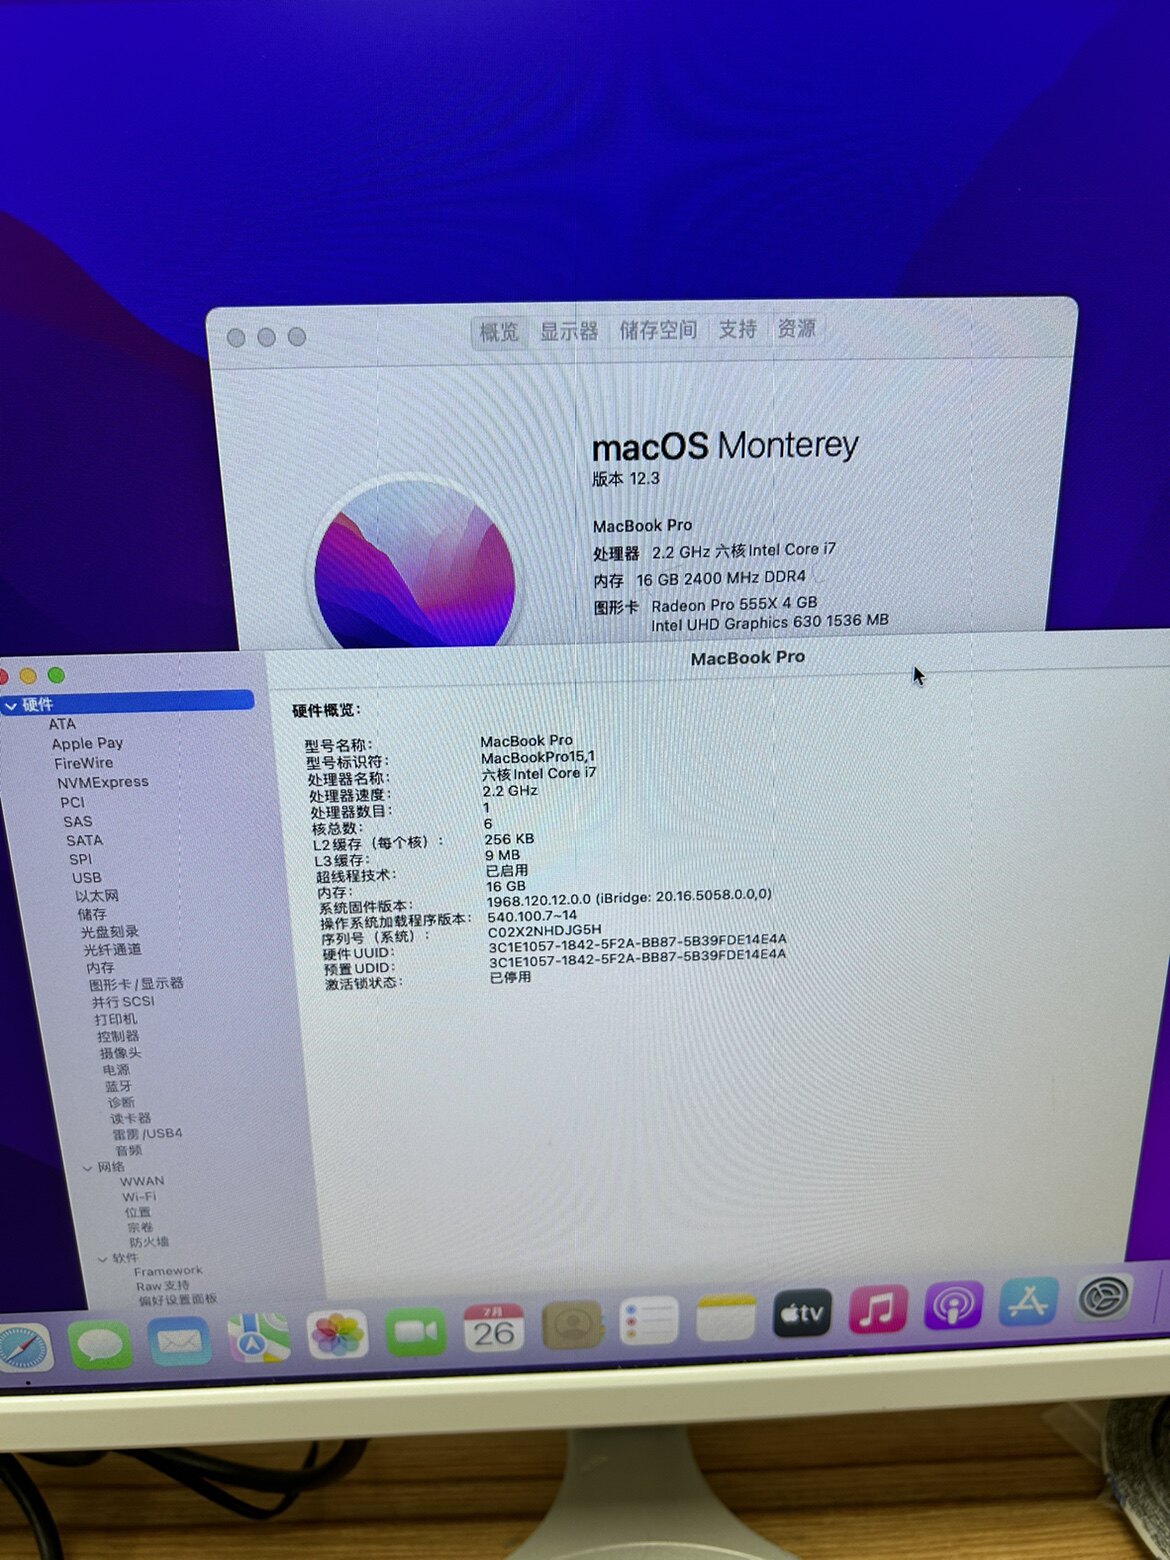Switch to the 概览 tab

[499, 332]
